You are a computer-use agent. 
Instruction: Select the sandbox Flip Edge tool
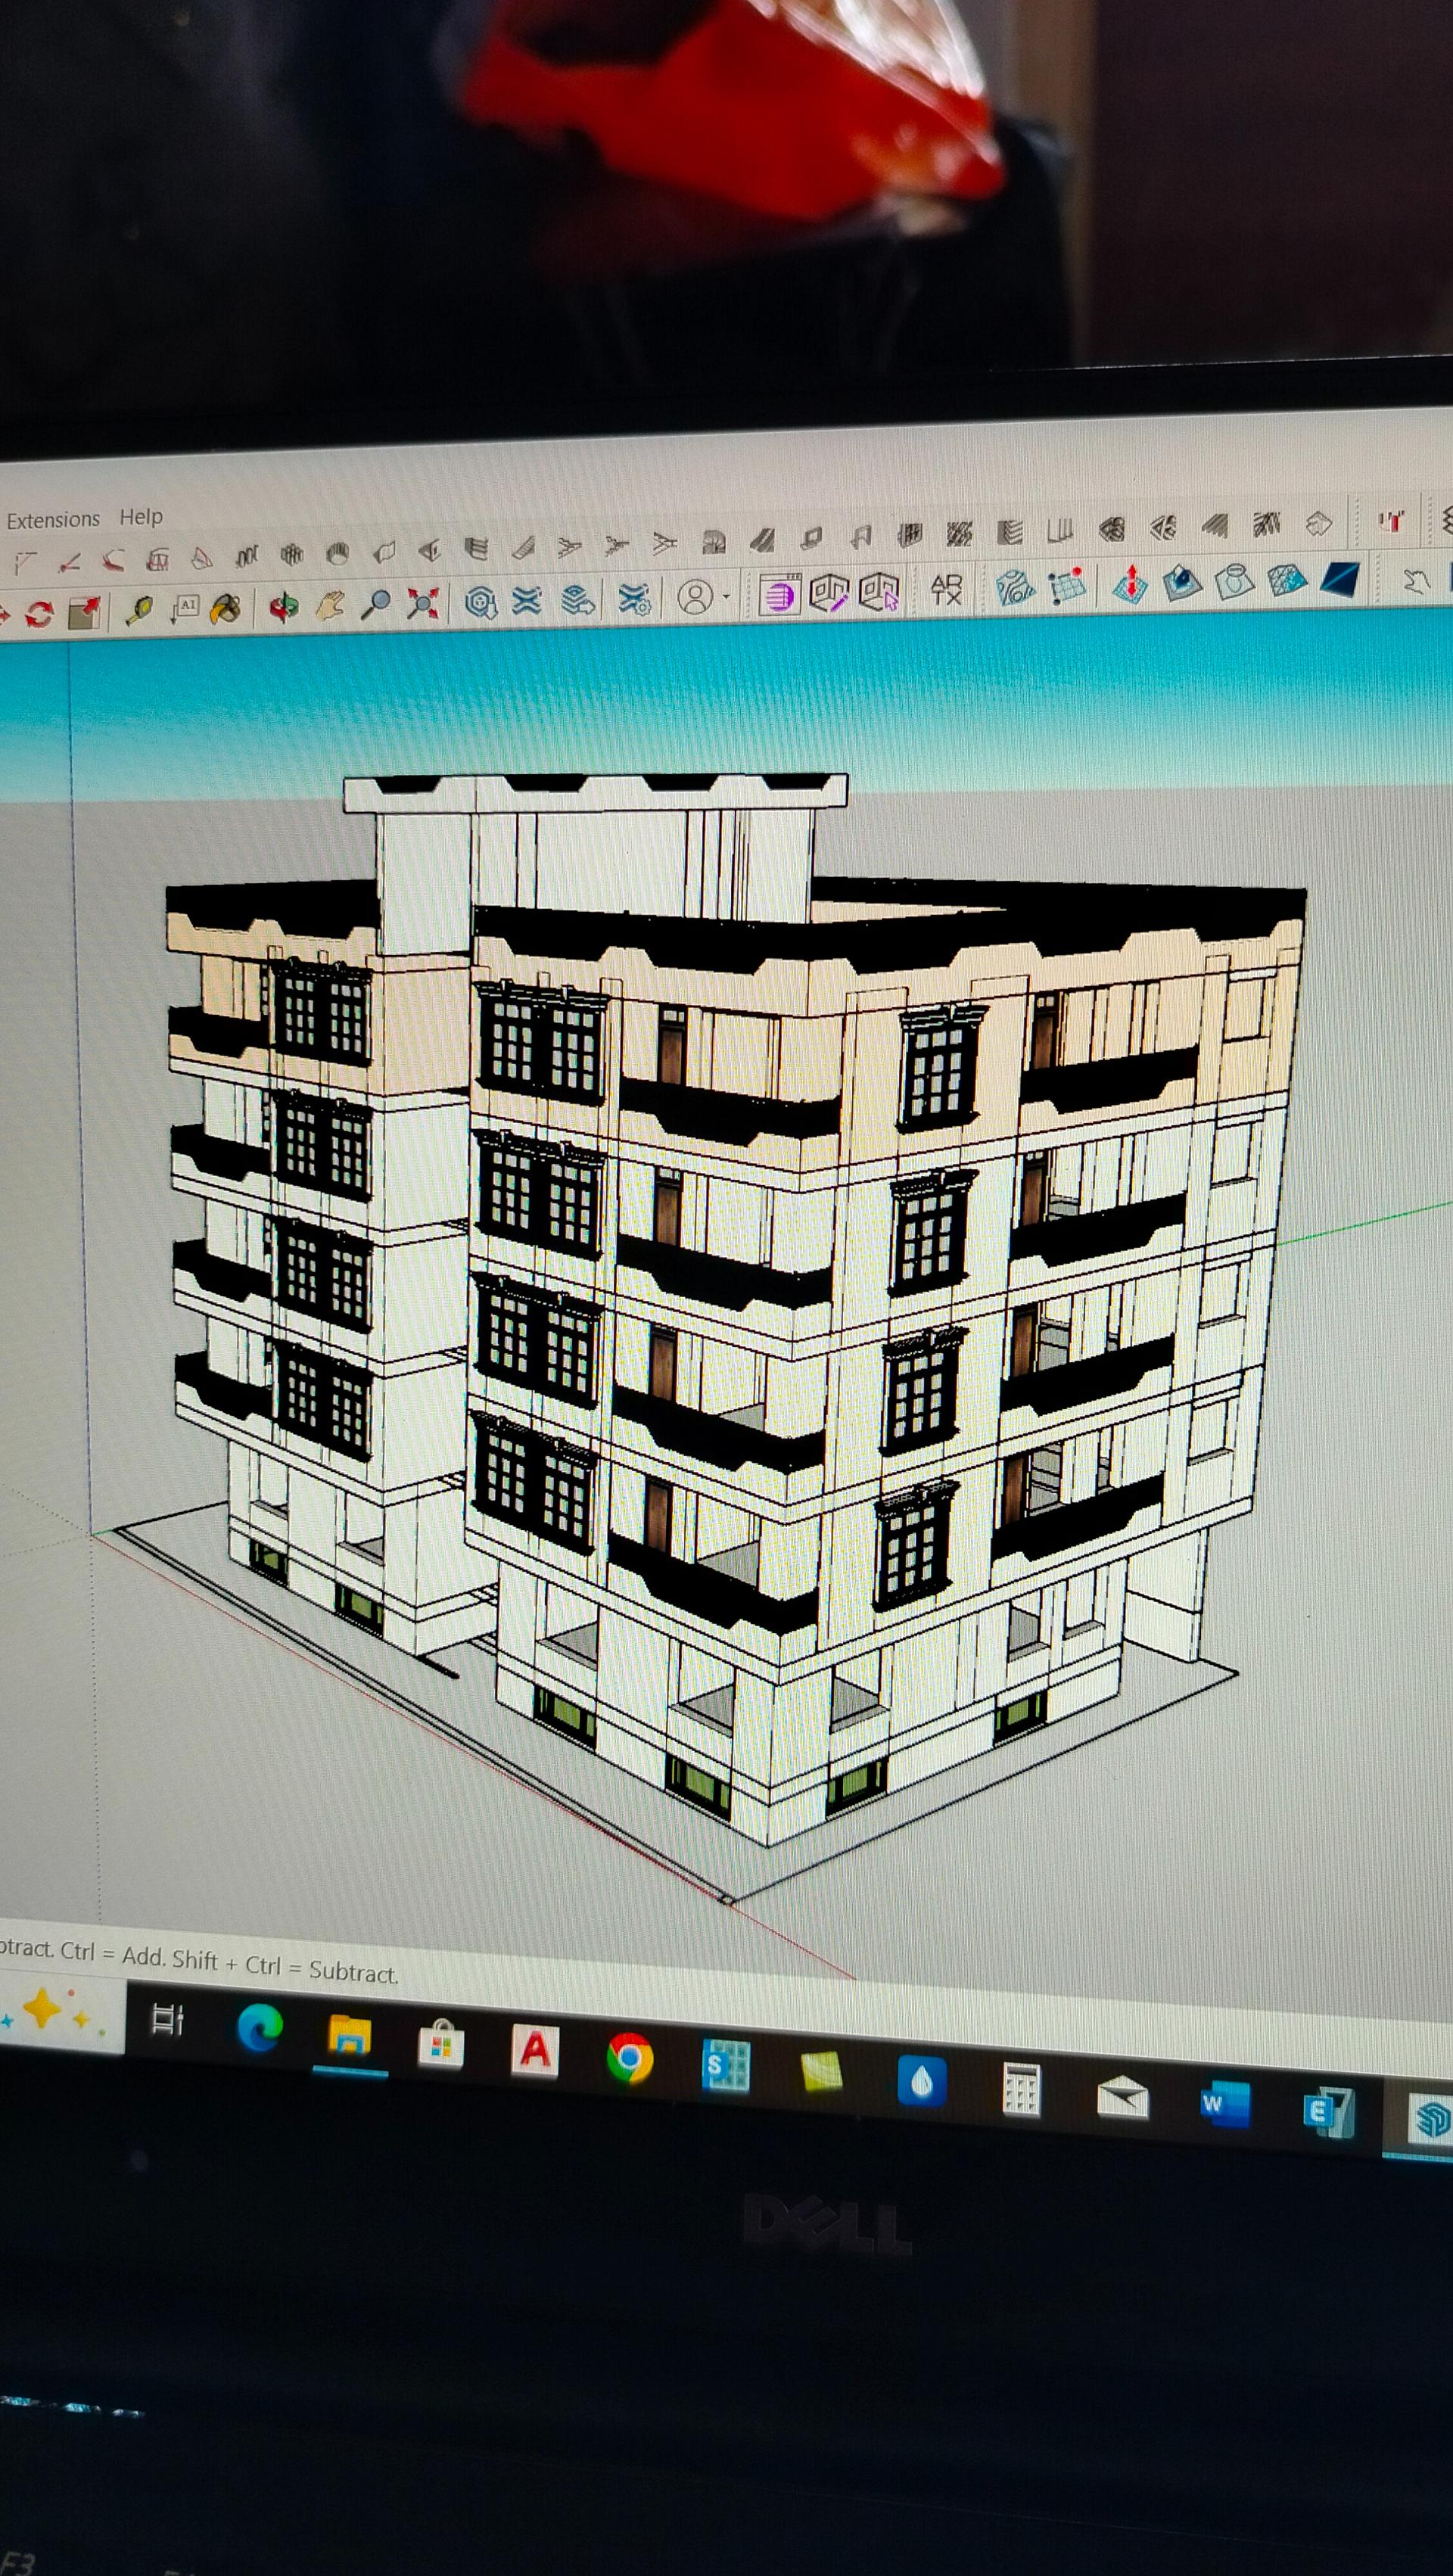pos(1340,578)
